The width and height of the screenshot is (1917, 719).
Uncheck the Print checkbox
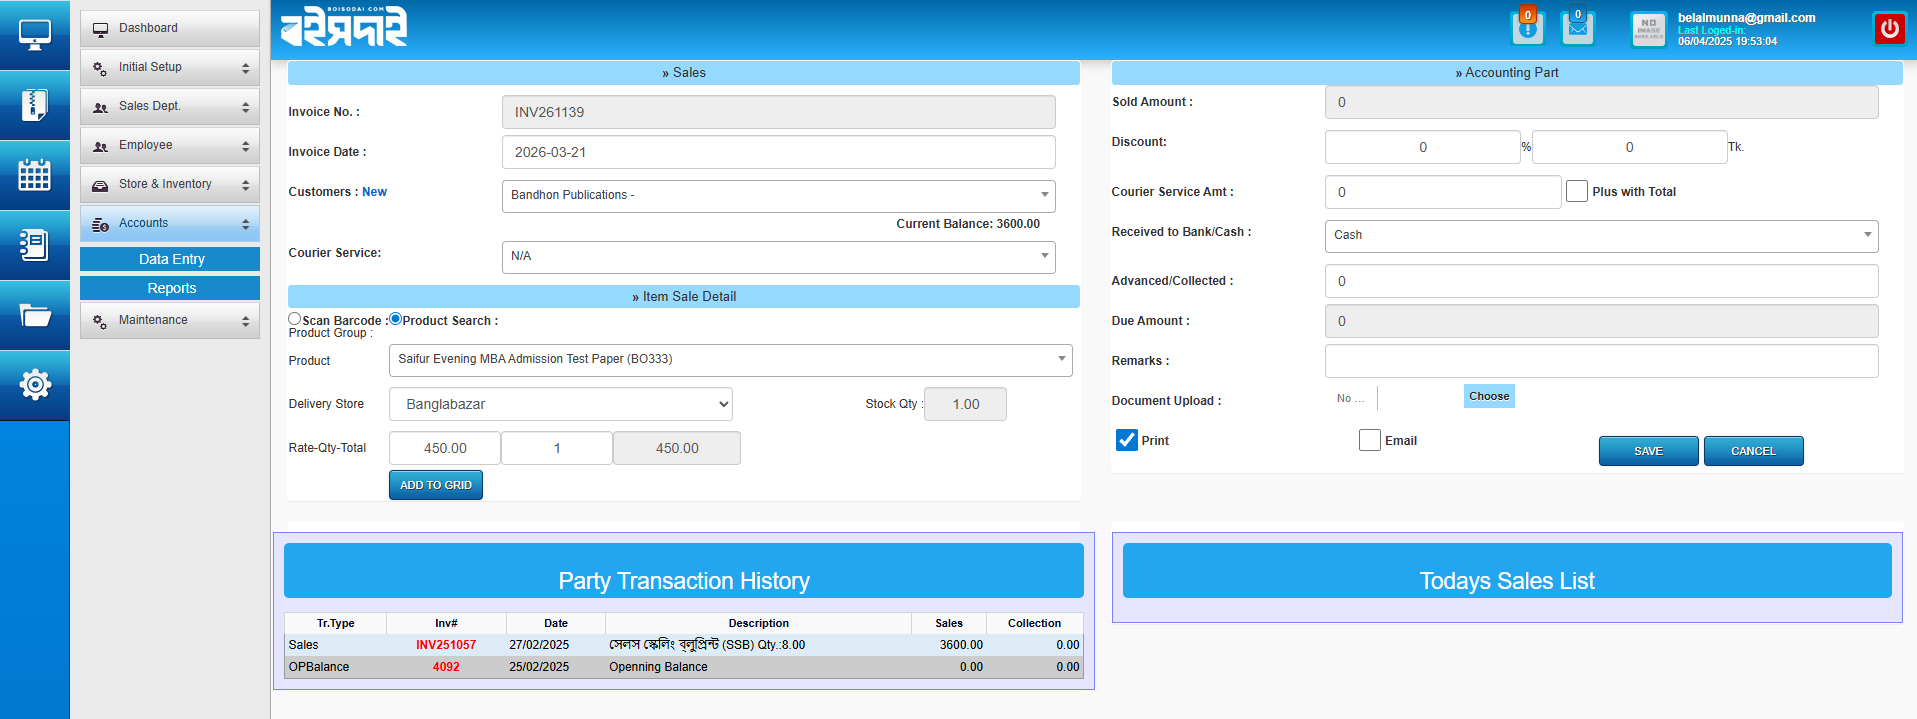1127,440
